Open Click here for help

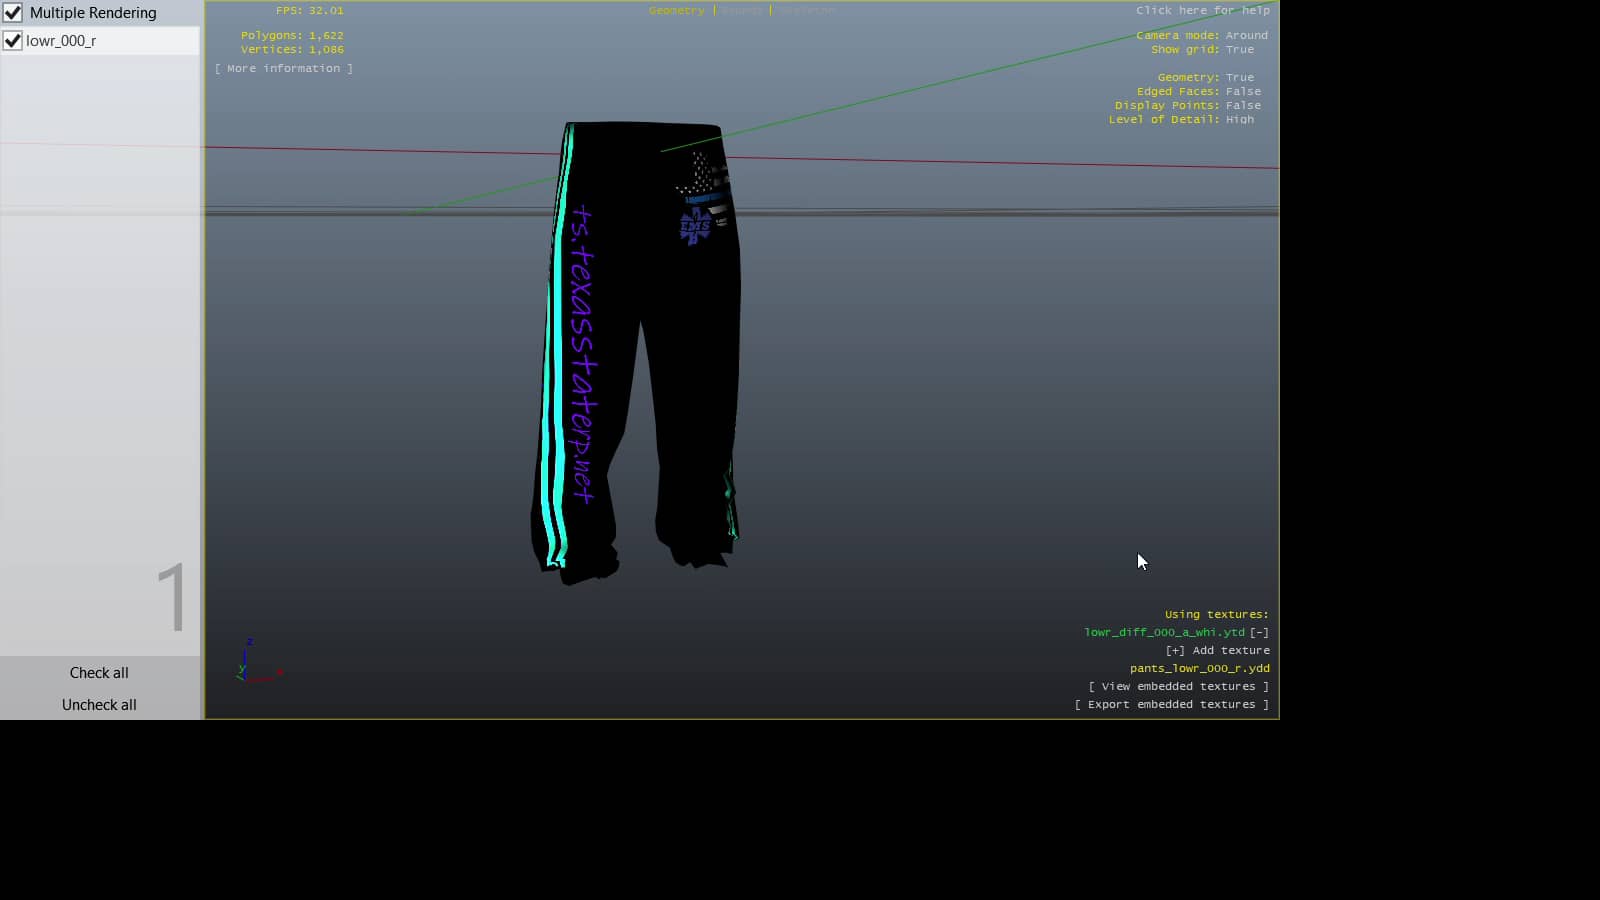click(1203, 10)
